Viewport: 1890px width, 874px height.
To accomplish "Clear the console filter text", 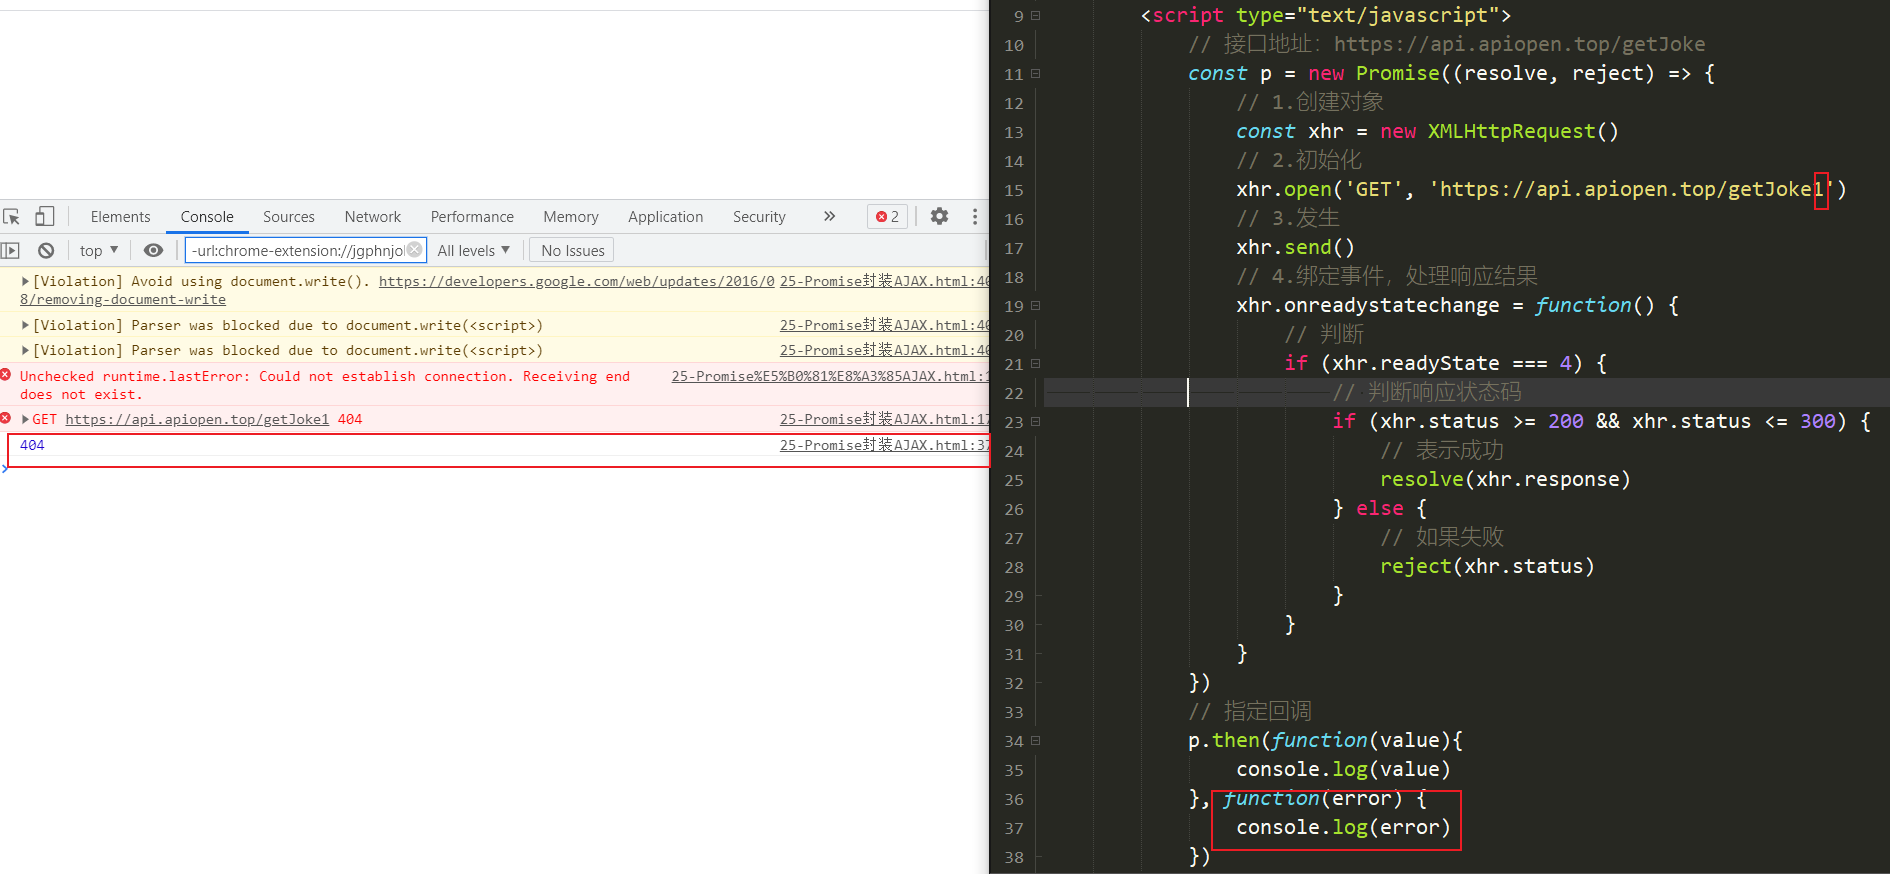I will click(x=414, y=250).
